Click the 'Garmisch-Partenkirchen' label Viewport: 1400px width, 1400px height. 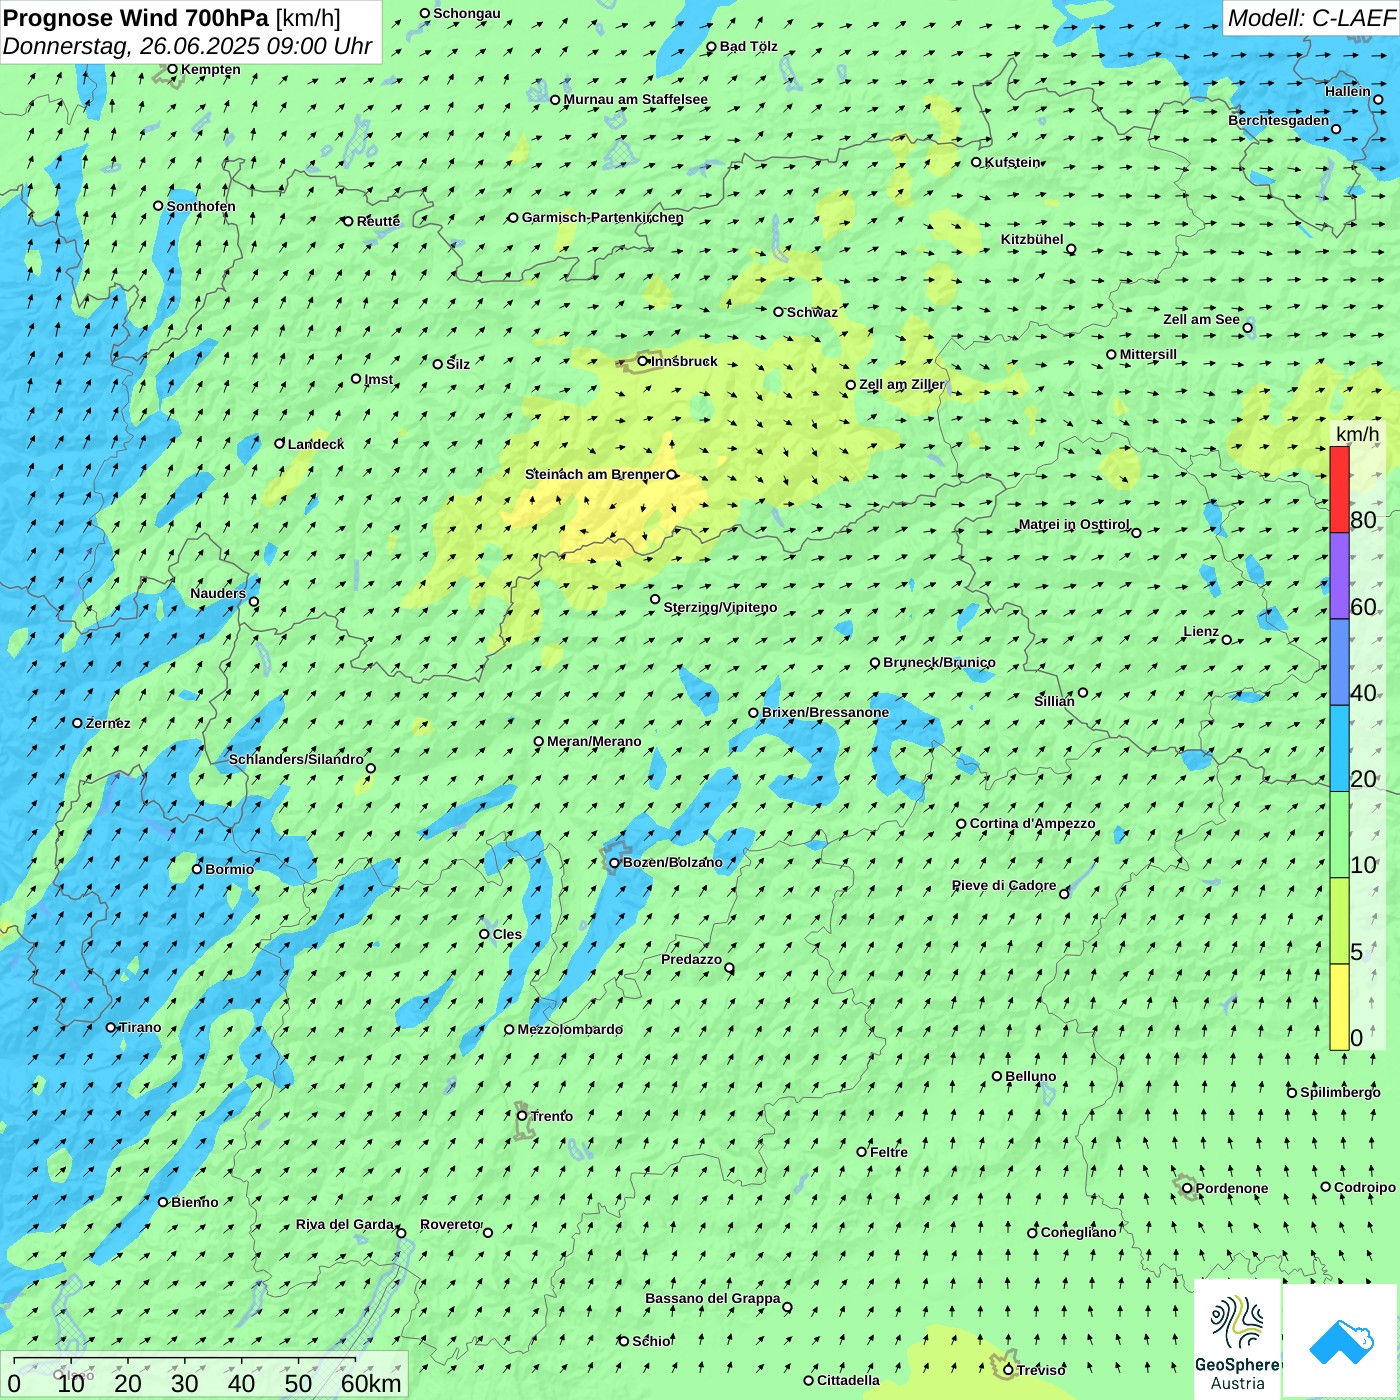coord(603,217)
